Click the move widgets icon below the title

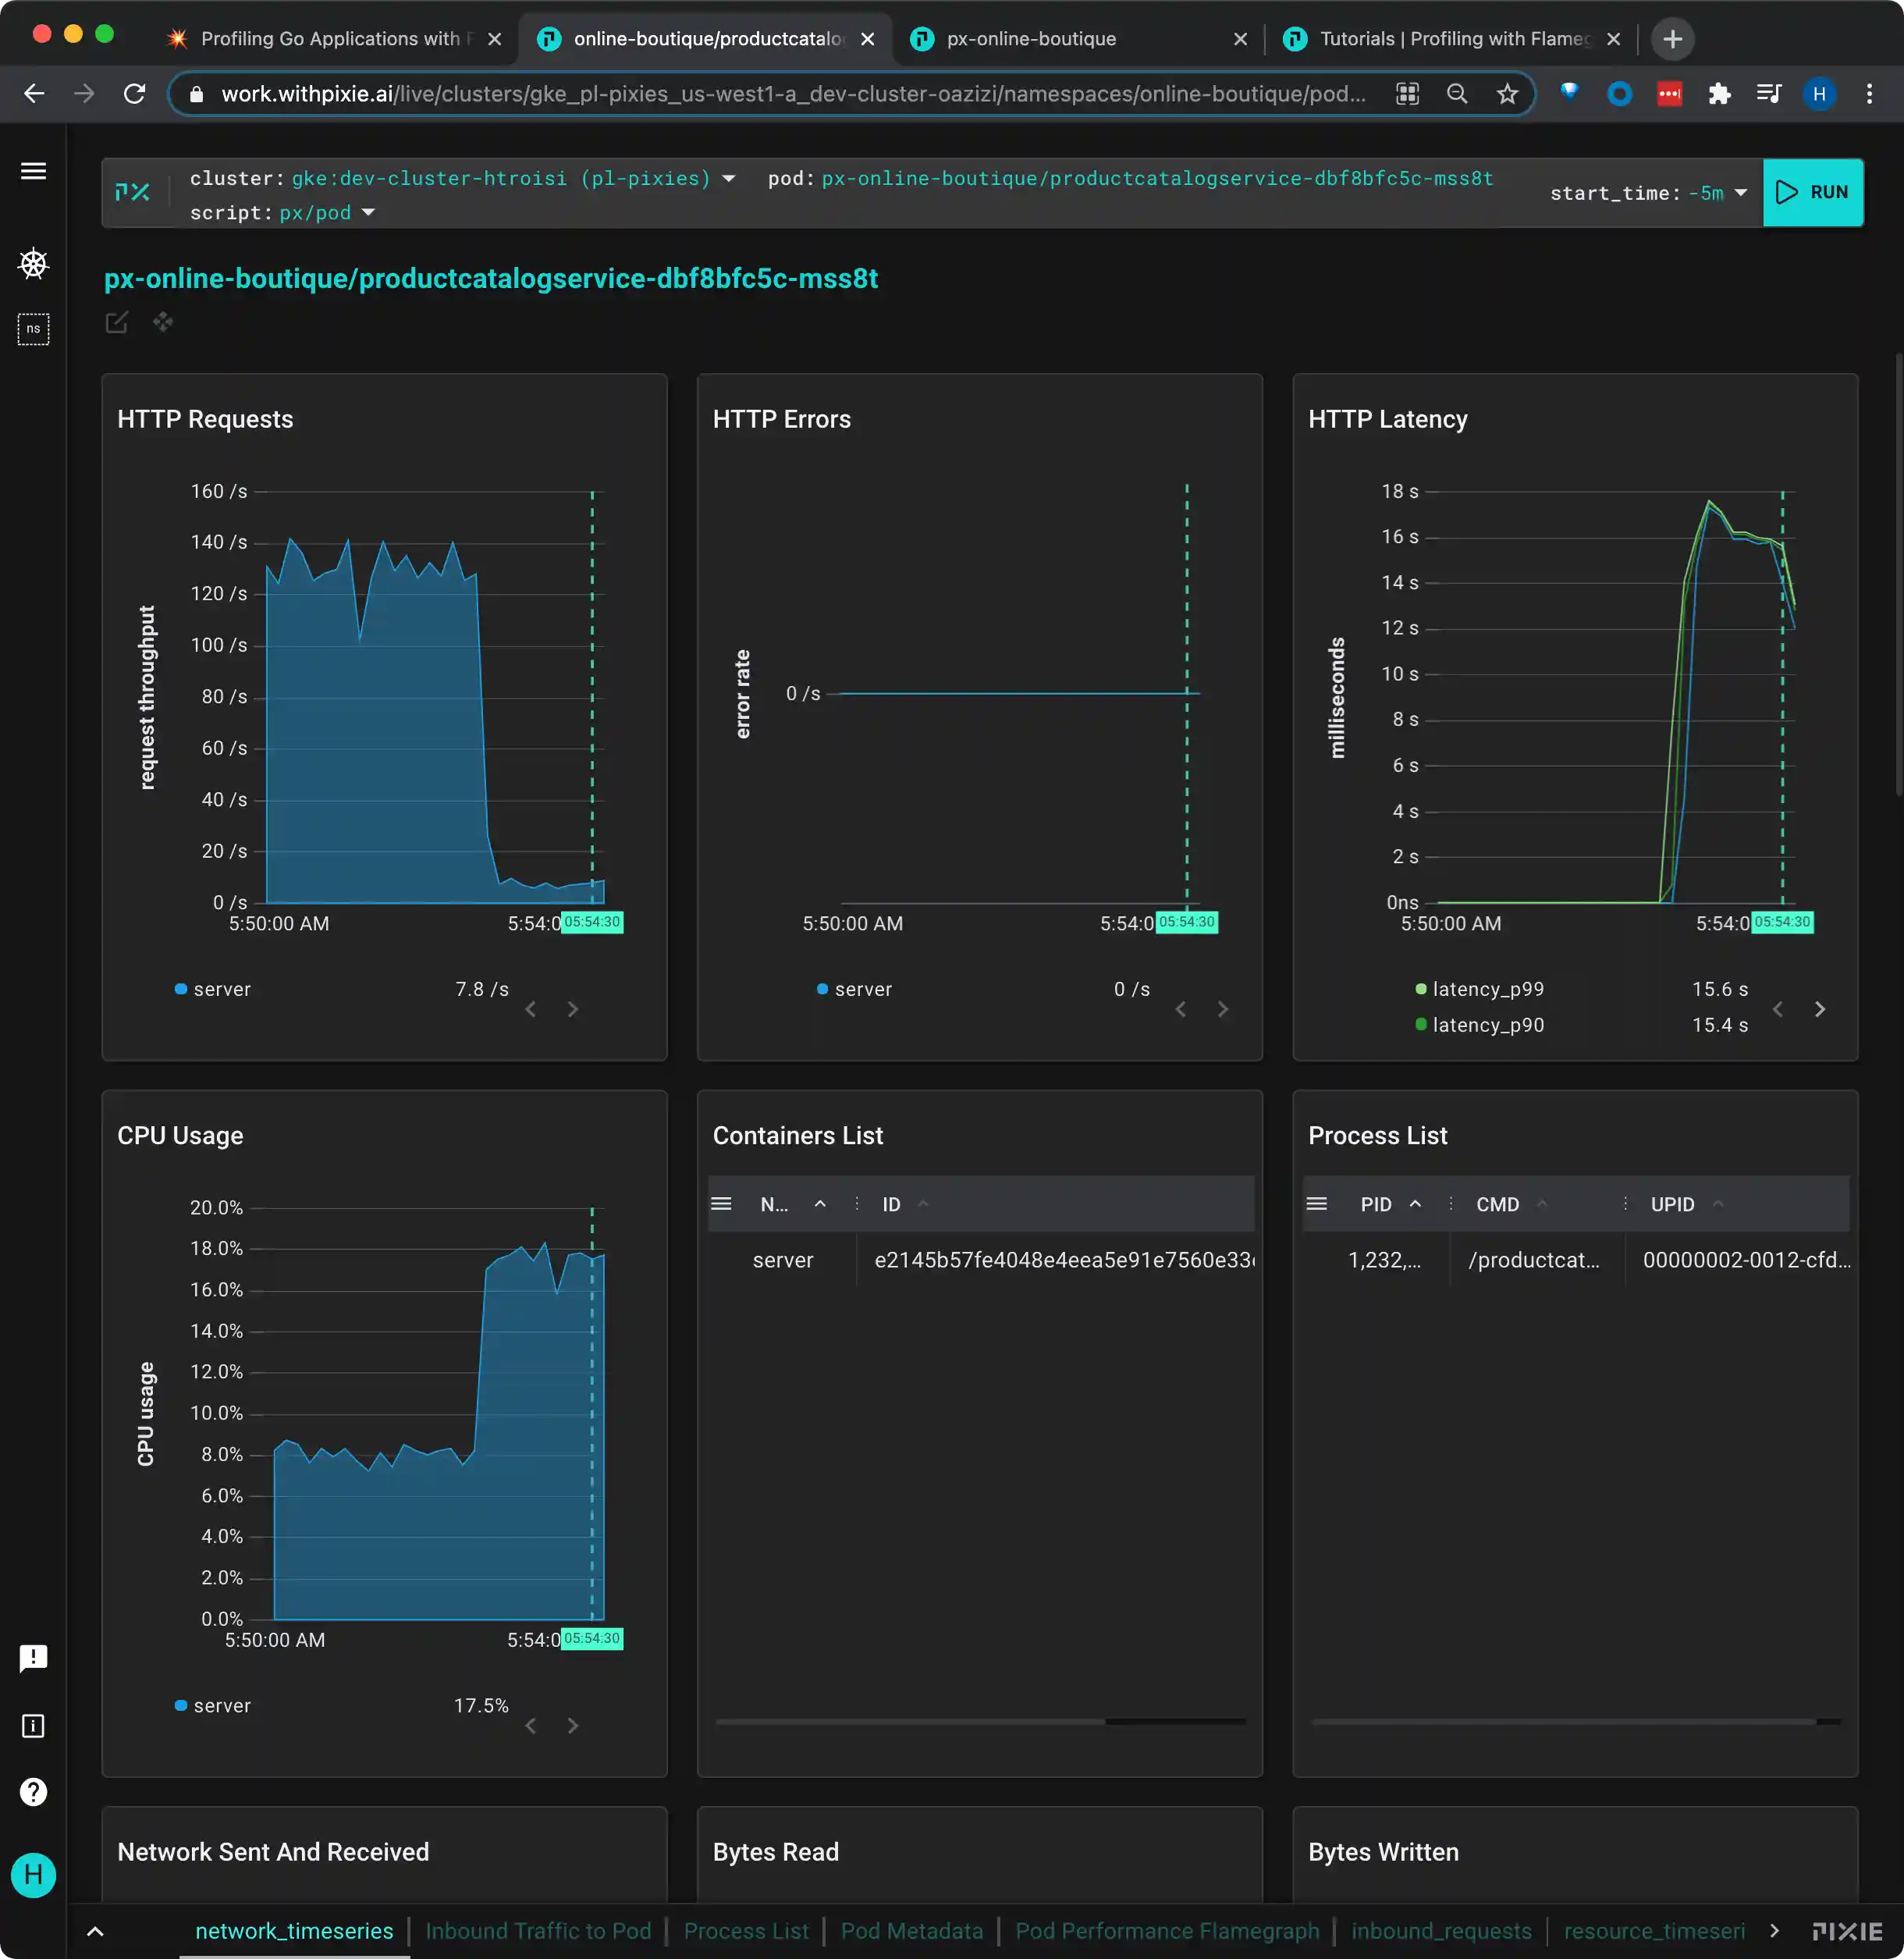coord(163,322)
